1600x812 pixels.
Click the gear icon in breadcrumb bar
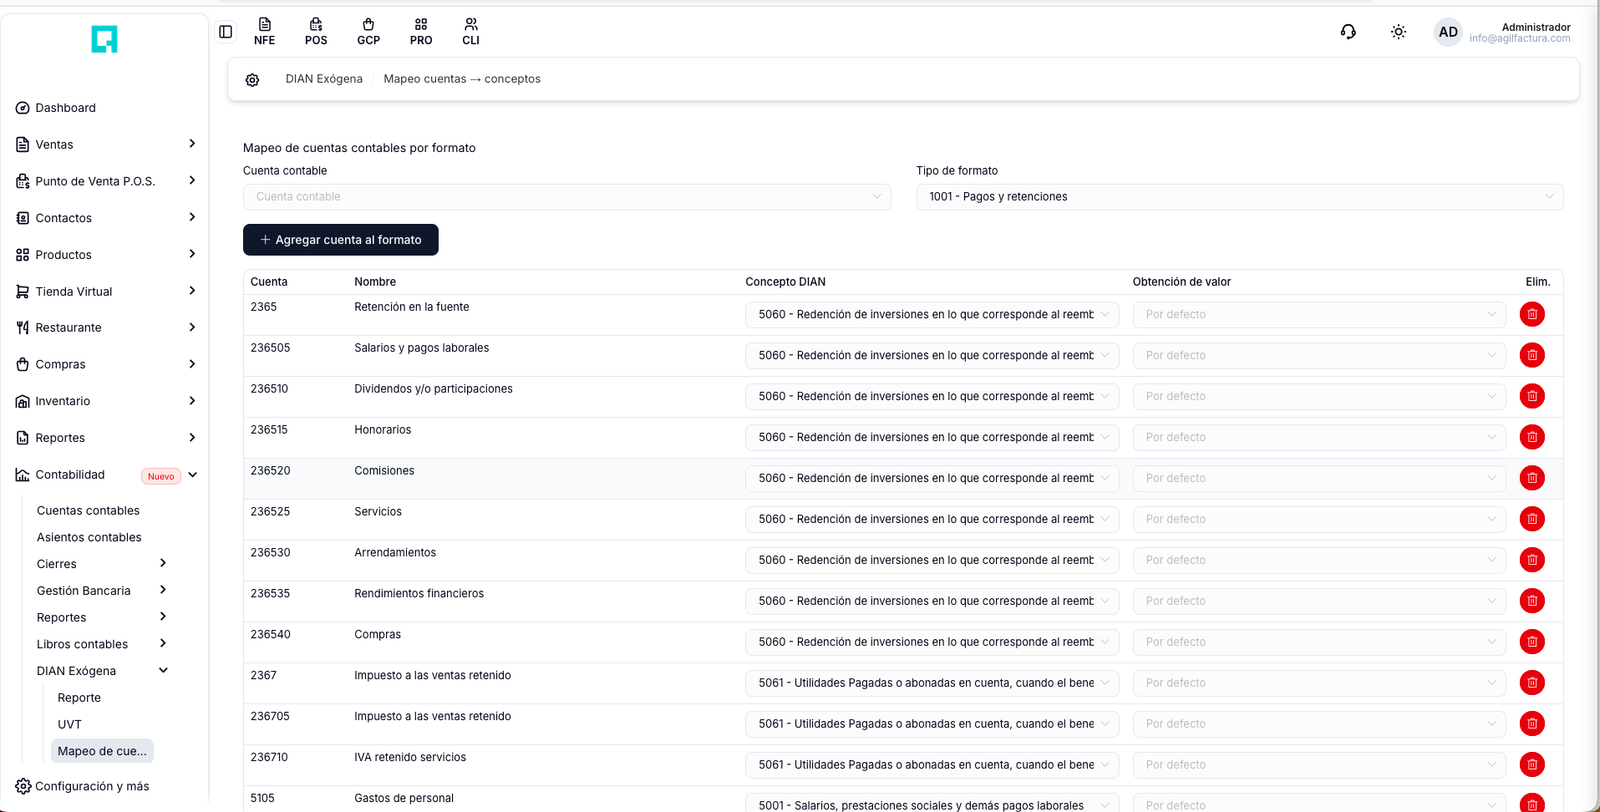click(x=252, y=80)
